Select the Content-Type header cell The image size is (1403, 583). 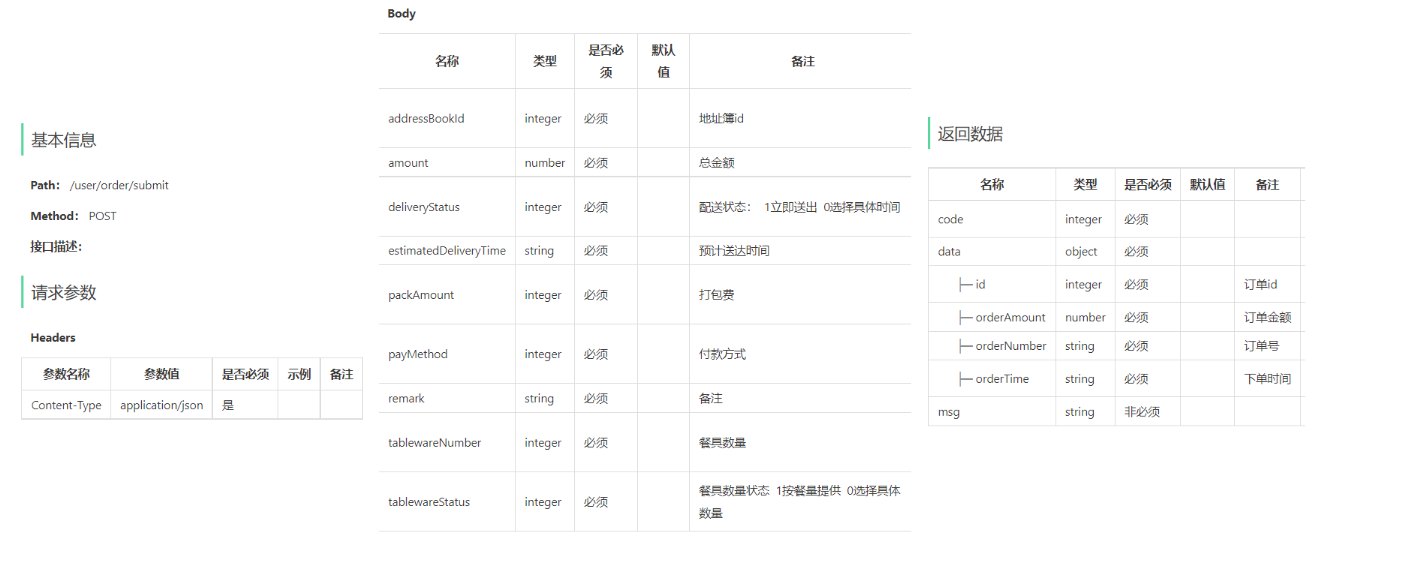tap(66, 405)
